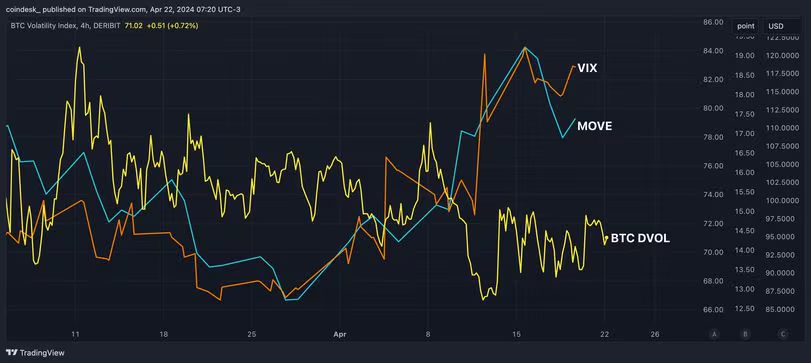Click date label '22' on time axis

(x=605, y=335)
